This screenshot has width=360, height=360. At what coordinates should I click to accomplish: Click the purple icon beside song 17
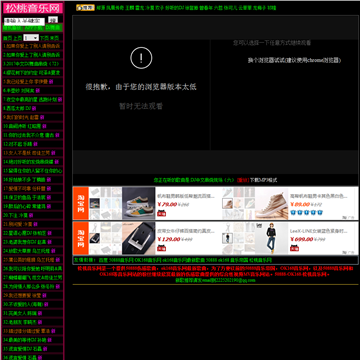[49, 188]
